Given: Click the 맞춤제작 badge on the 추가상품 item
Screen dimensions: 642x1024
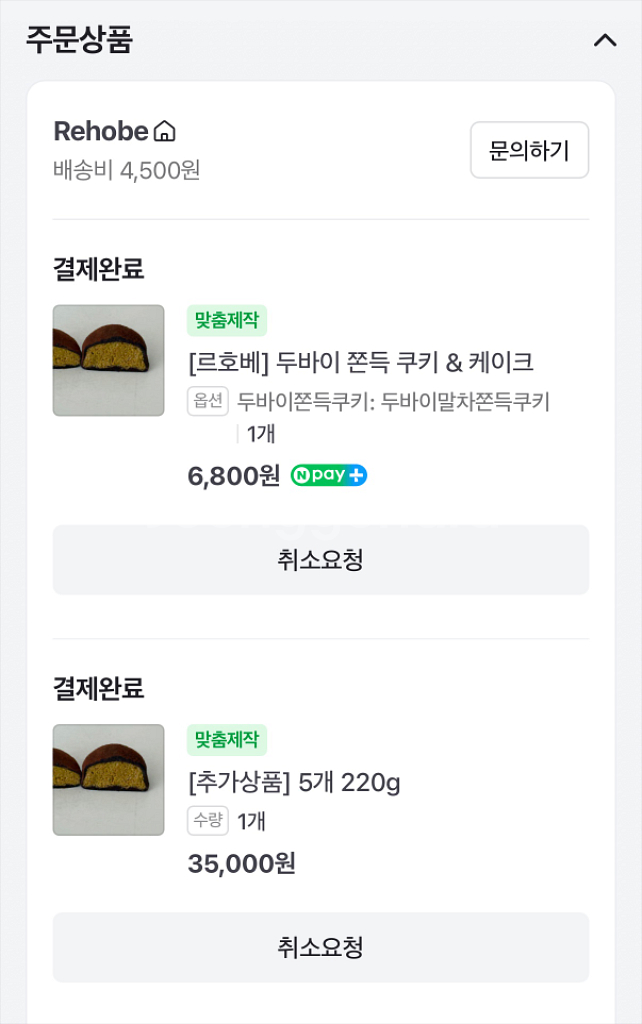Looking at the screenshot, I should click(227, 741).
